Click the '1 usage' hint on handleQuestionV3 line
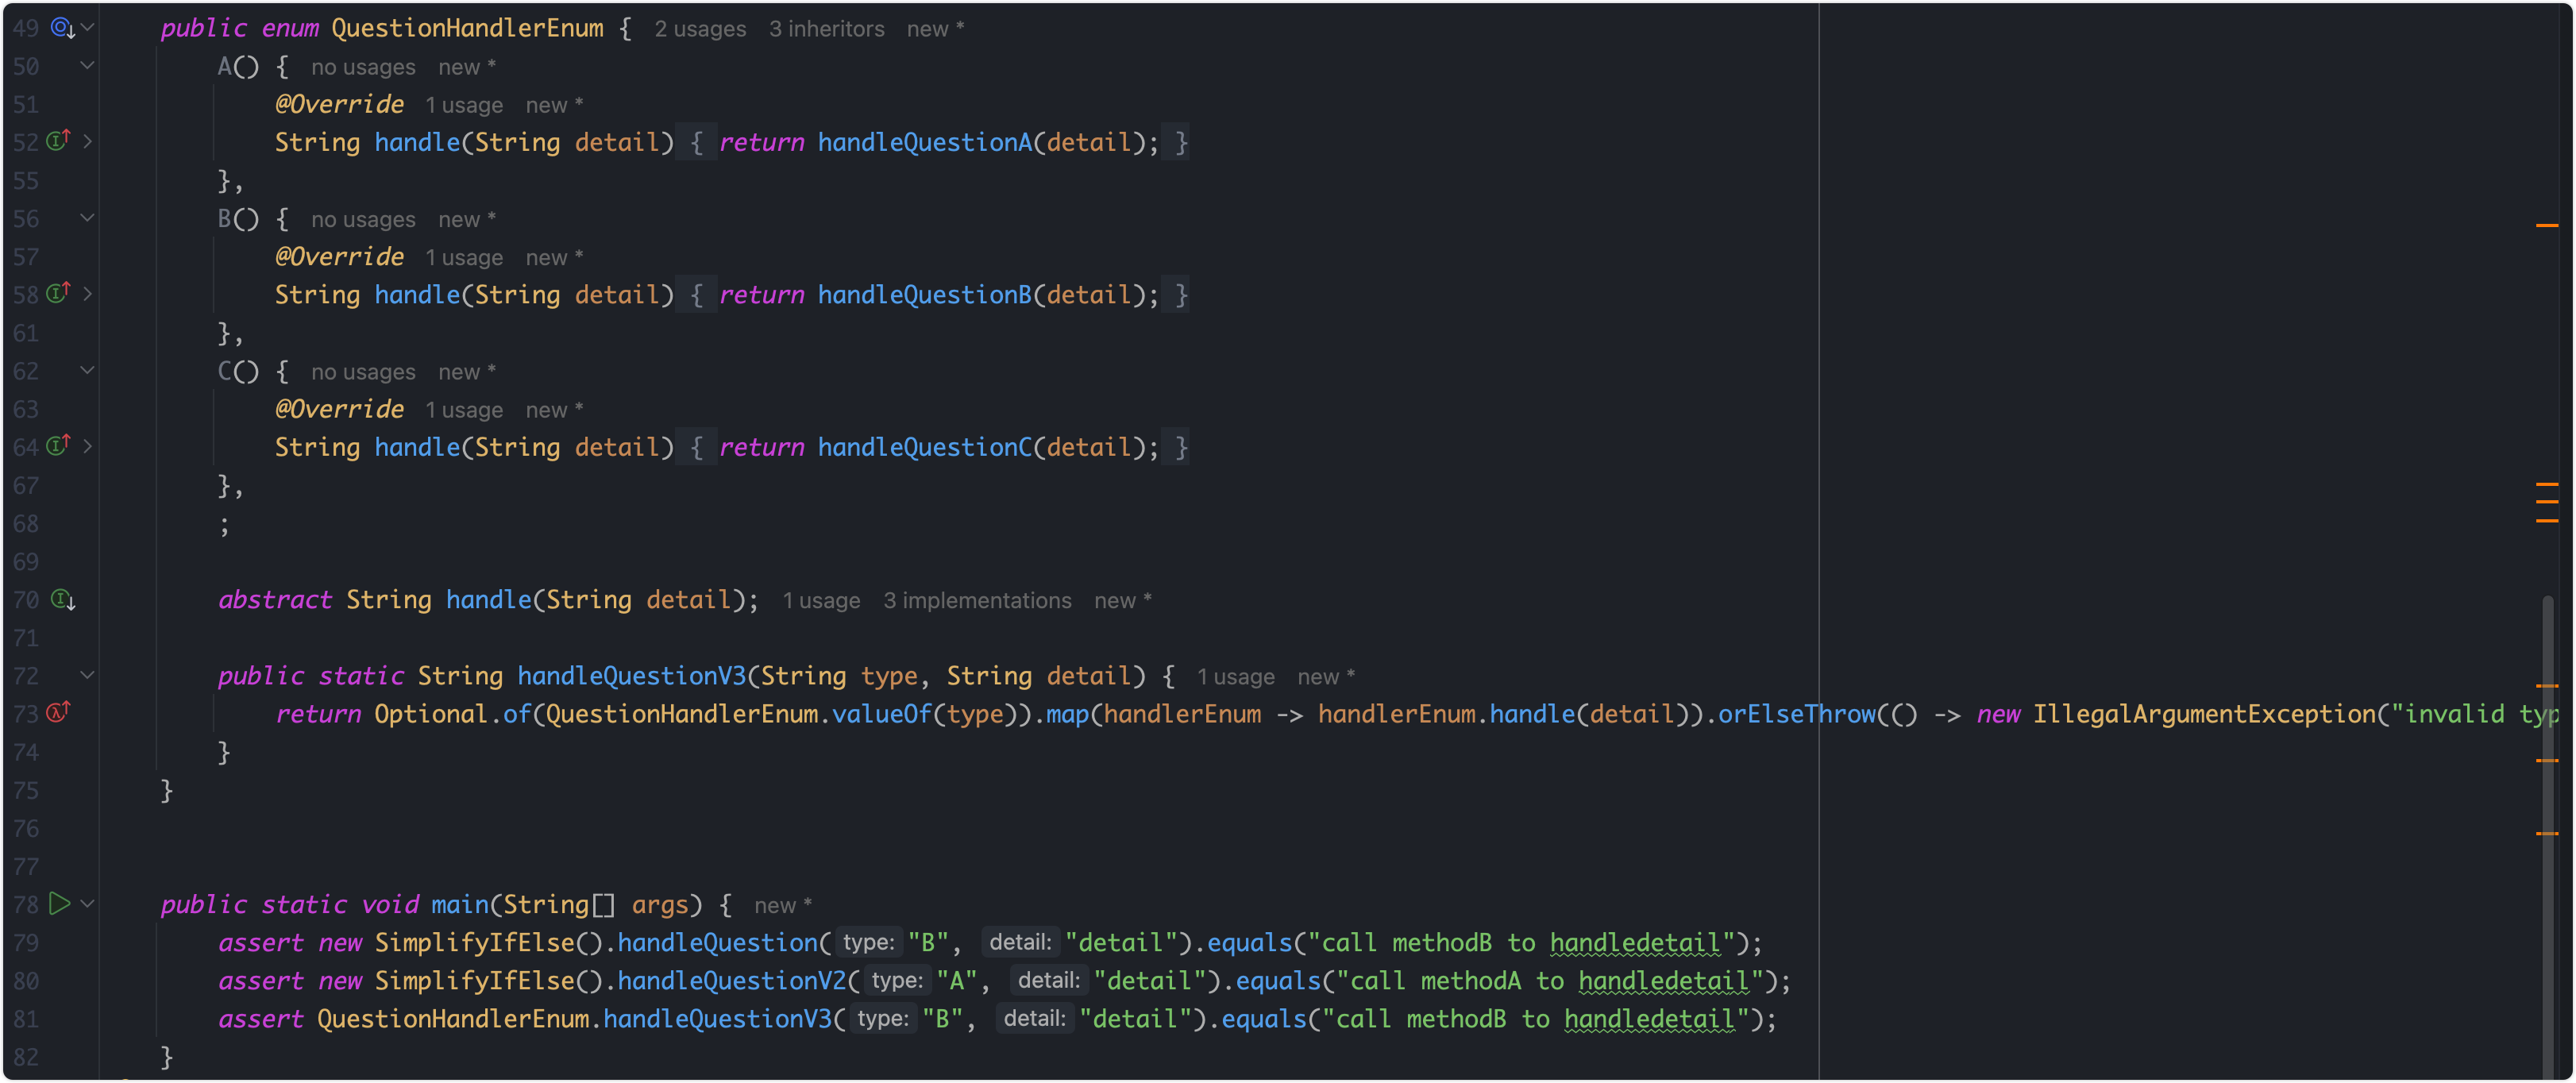 click(1235, 677)
